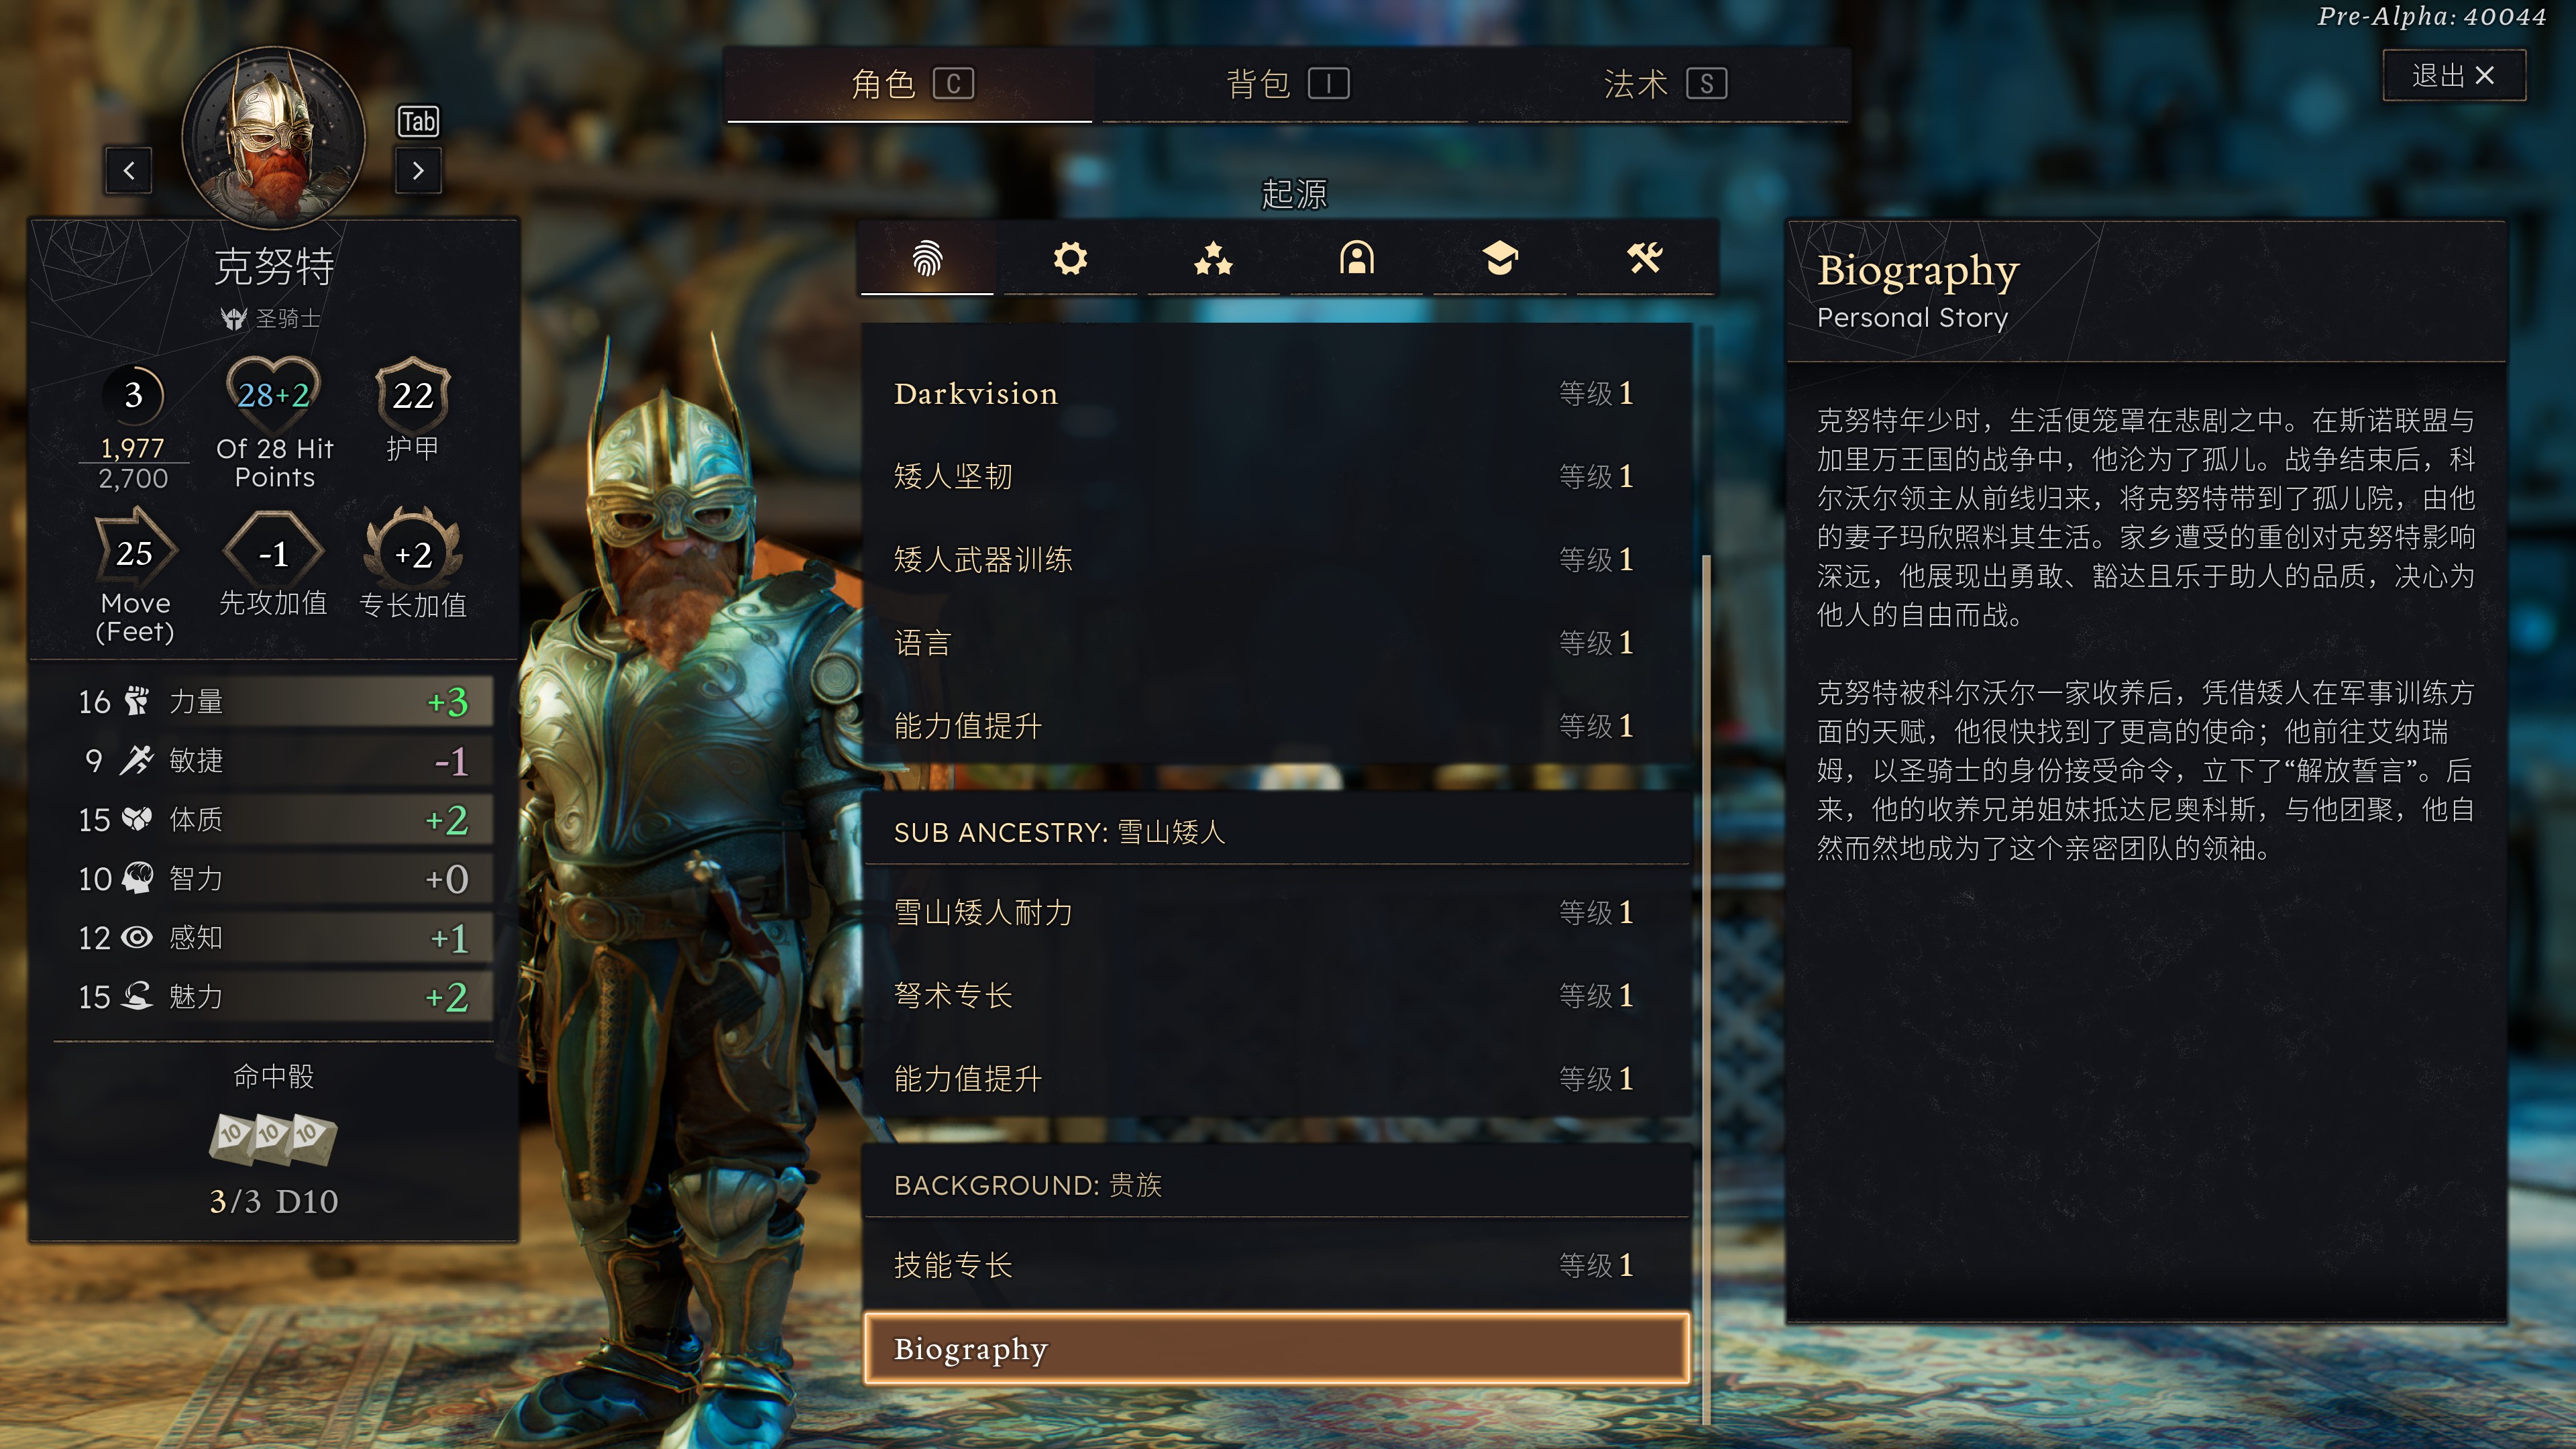
Task: Switch to the 背包 inventory tab
Action: point(1286,84)
